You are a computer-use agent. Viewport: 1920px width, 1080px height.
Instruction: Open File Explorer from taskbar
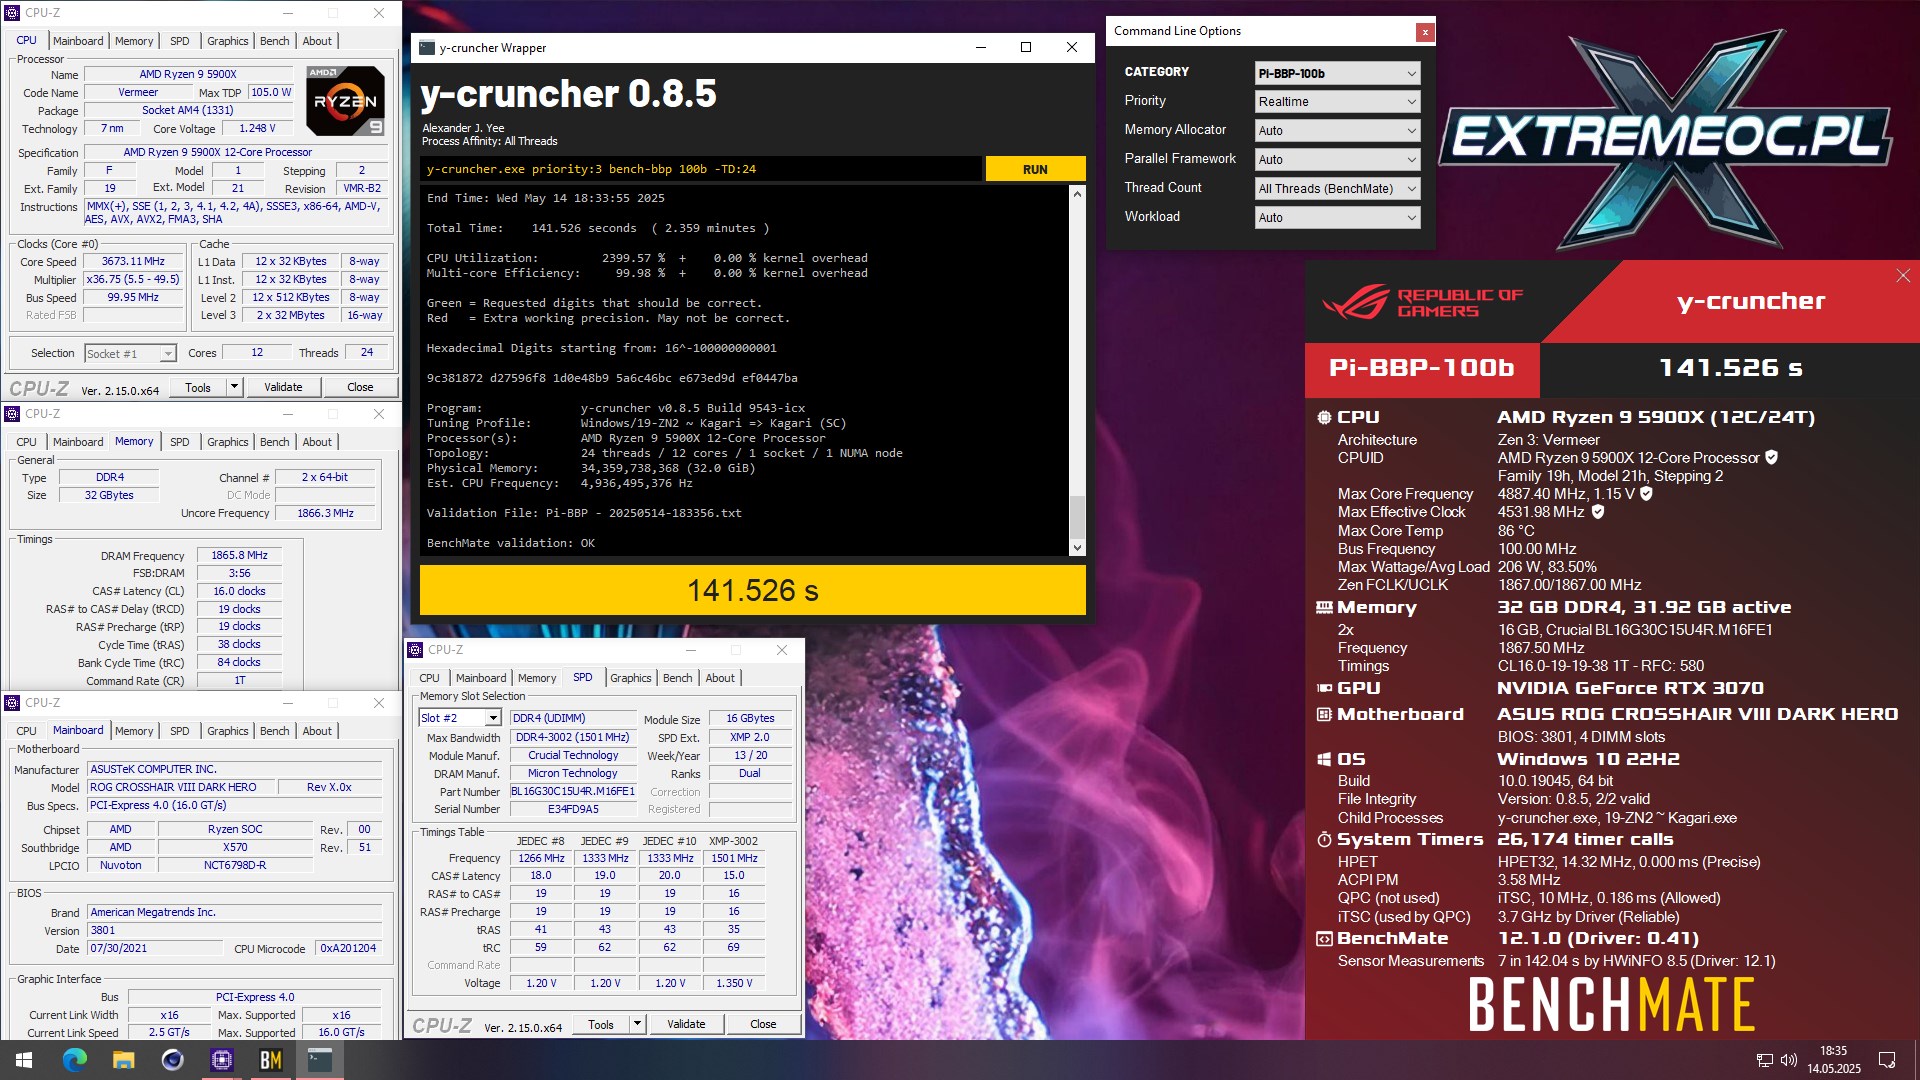123,1060
